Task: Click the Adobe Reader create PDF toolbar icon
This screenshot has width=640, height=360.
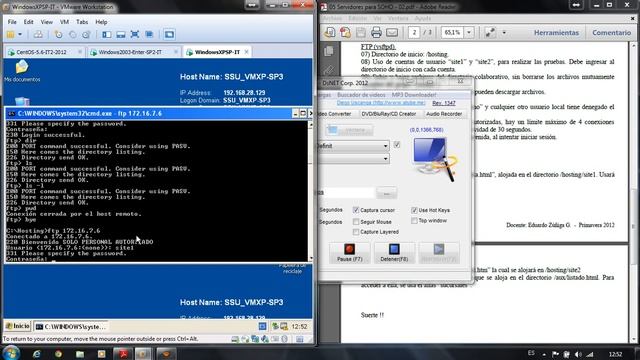Action: pyautogui.click(x=329, y=32)
